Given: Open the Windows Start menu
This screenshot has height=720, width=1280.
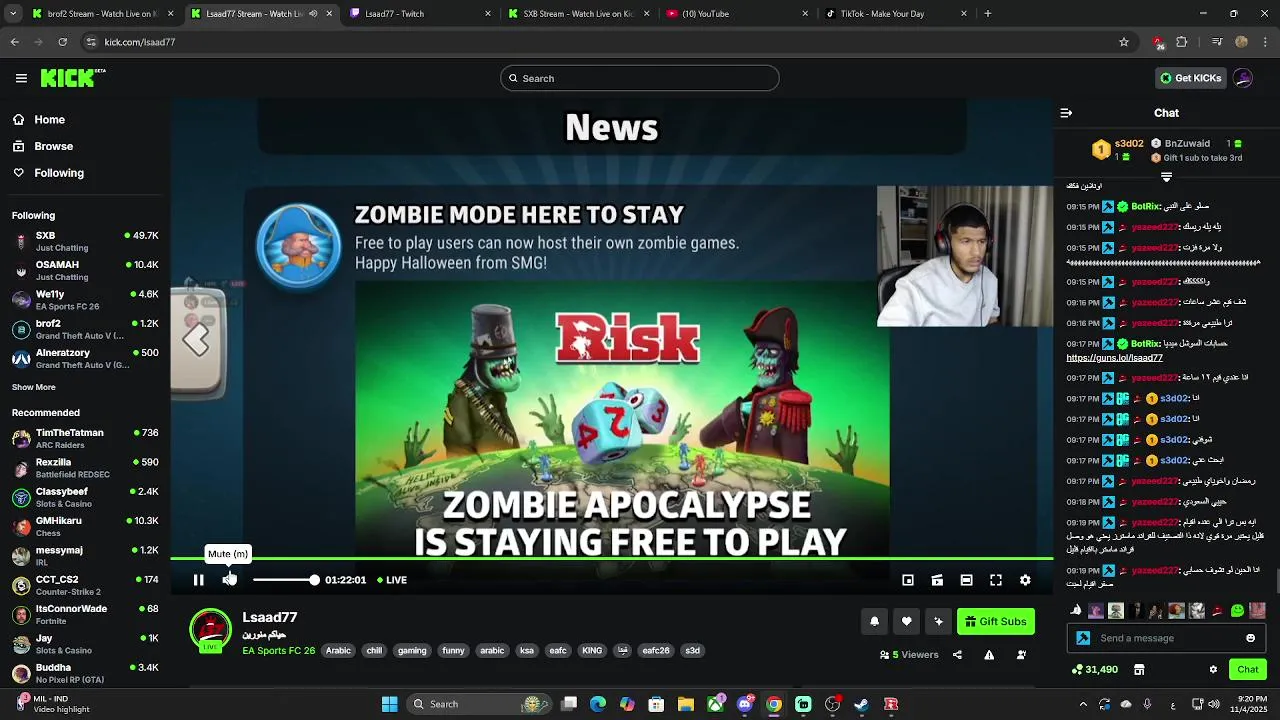Looking at the screenshot, I should tap(390, 704).
